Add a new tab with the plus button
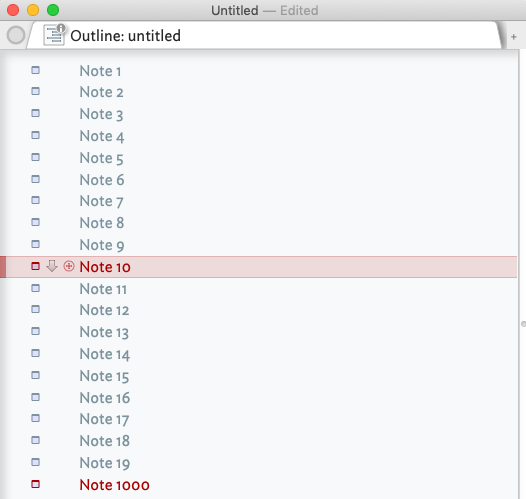Screen dimensions: 526x499 tap(514, 37)
